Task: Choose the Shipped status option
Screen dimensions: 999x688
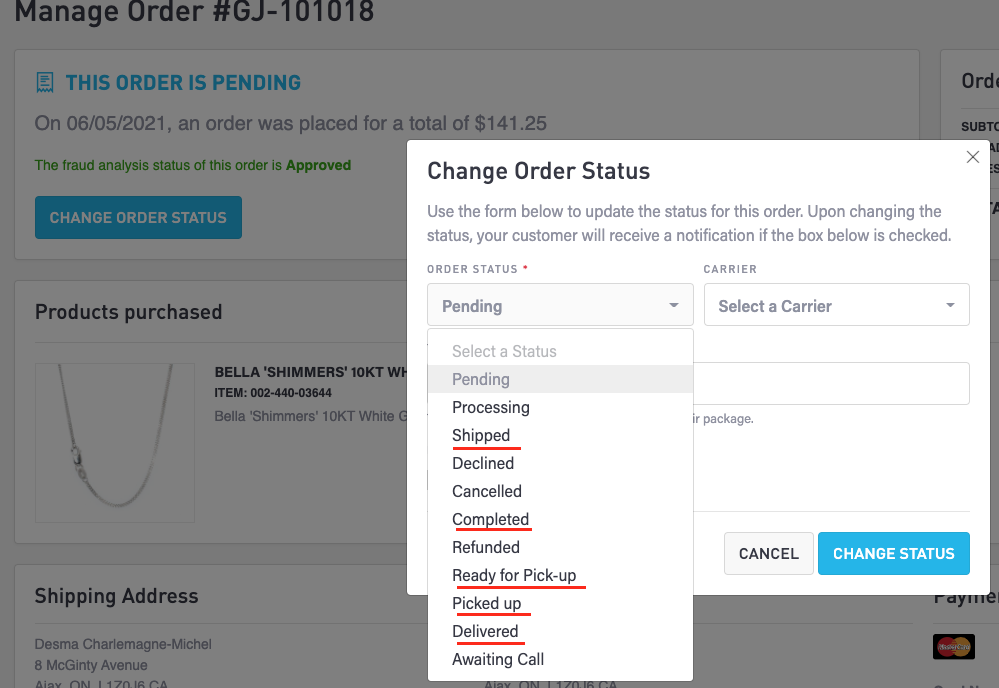Action: [481, 435]
